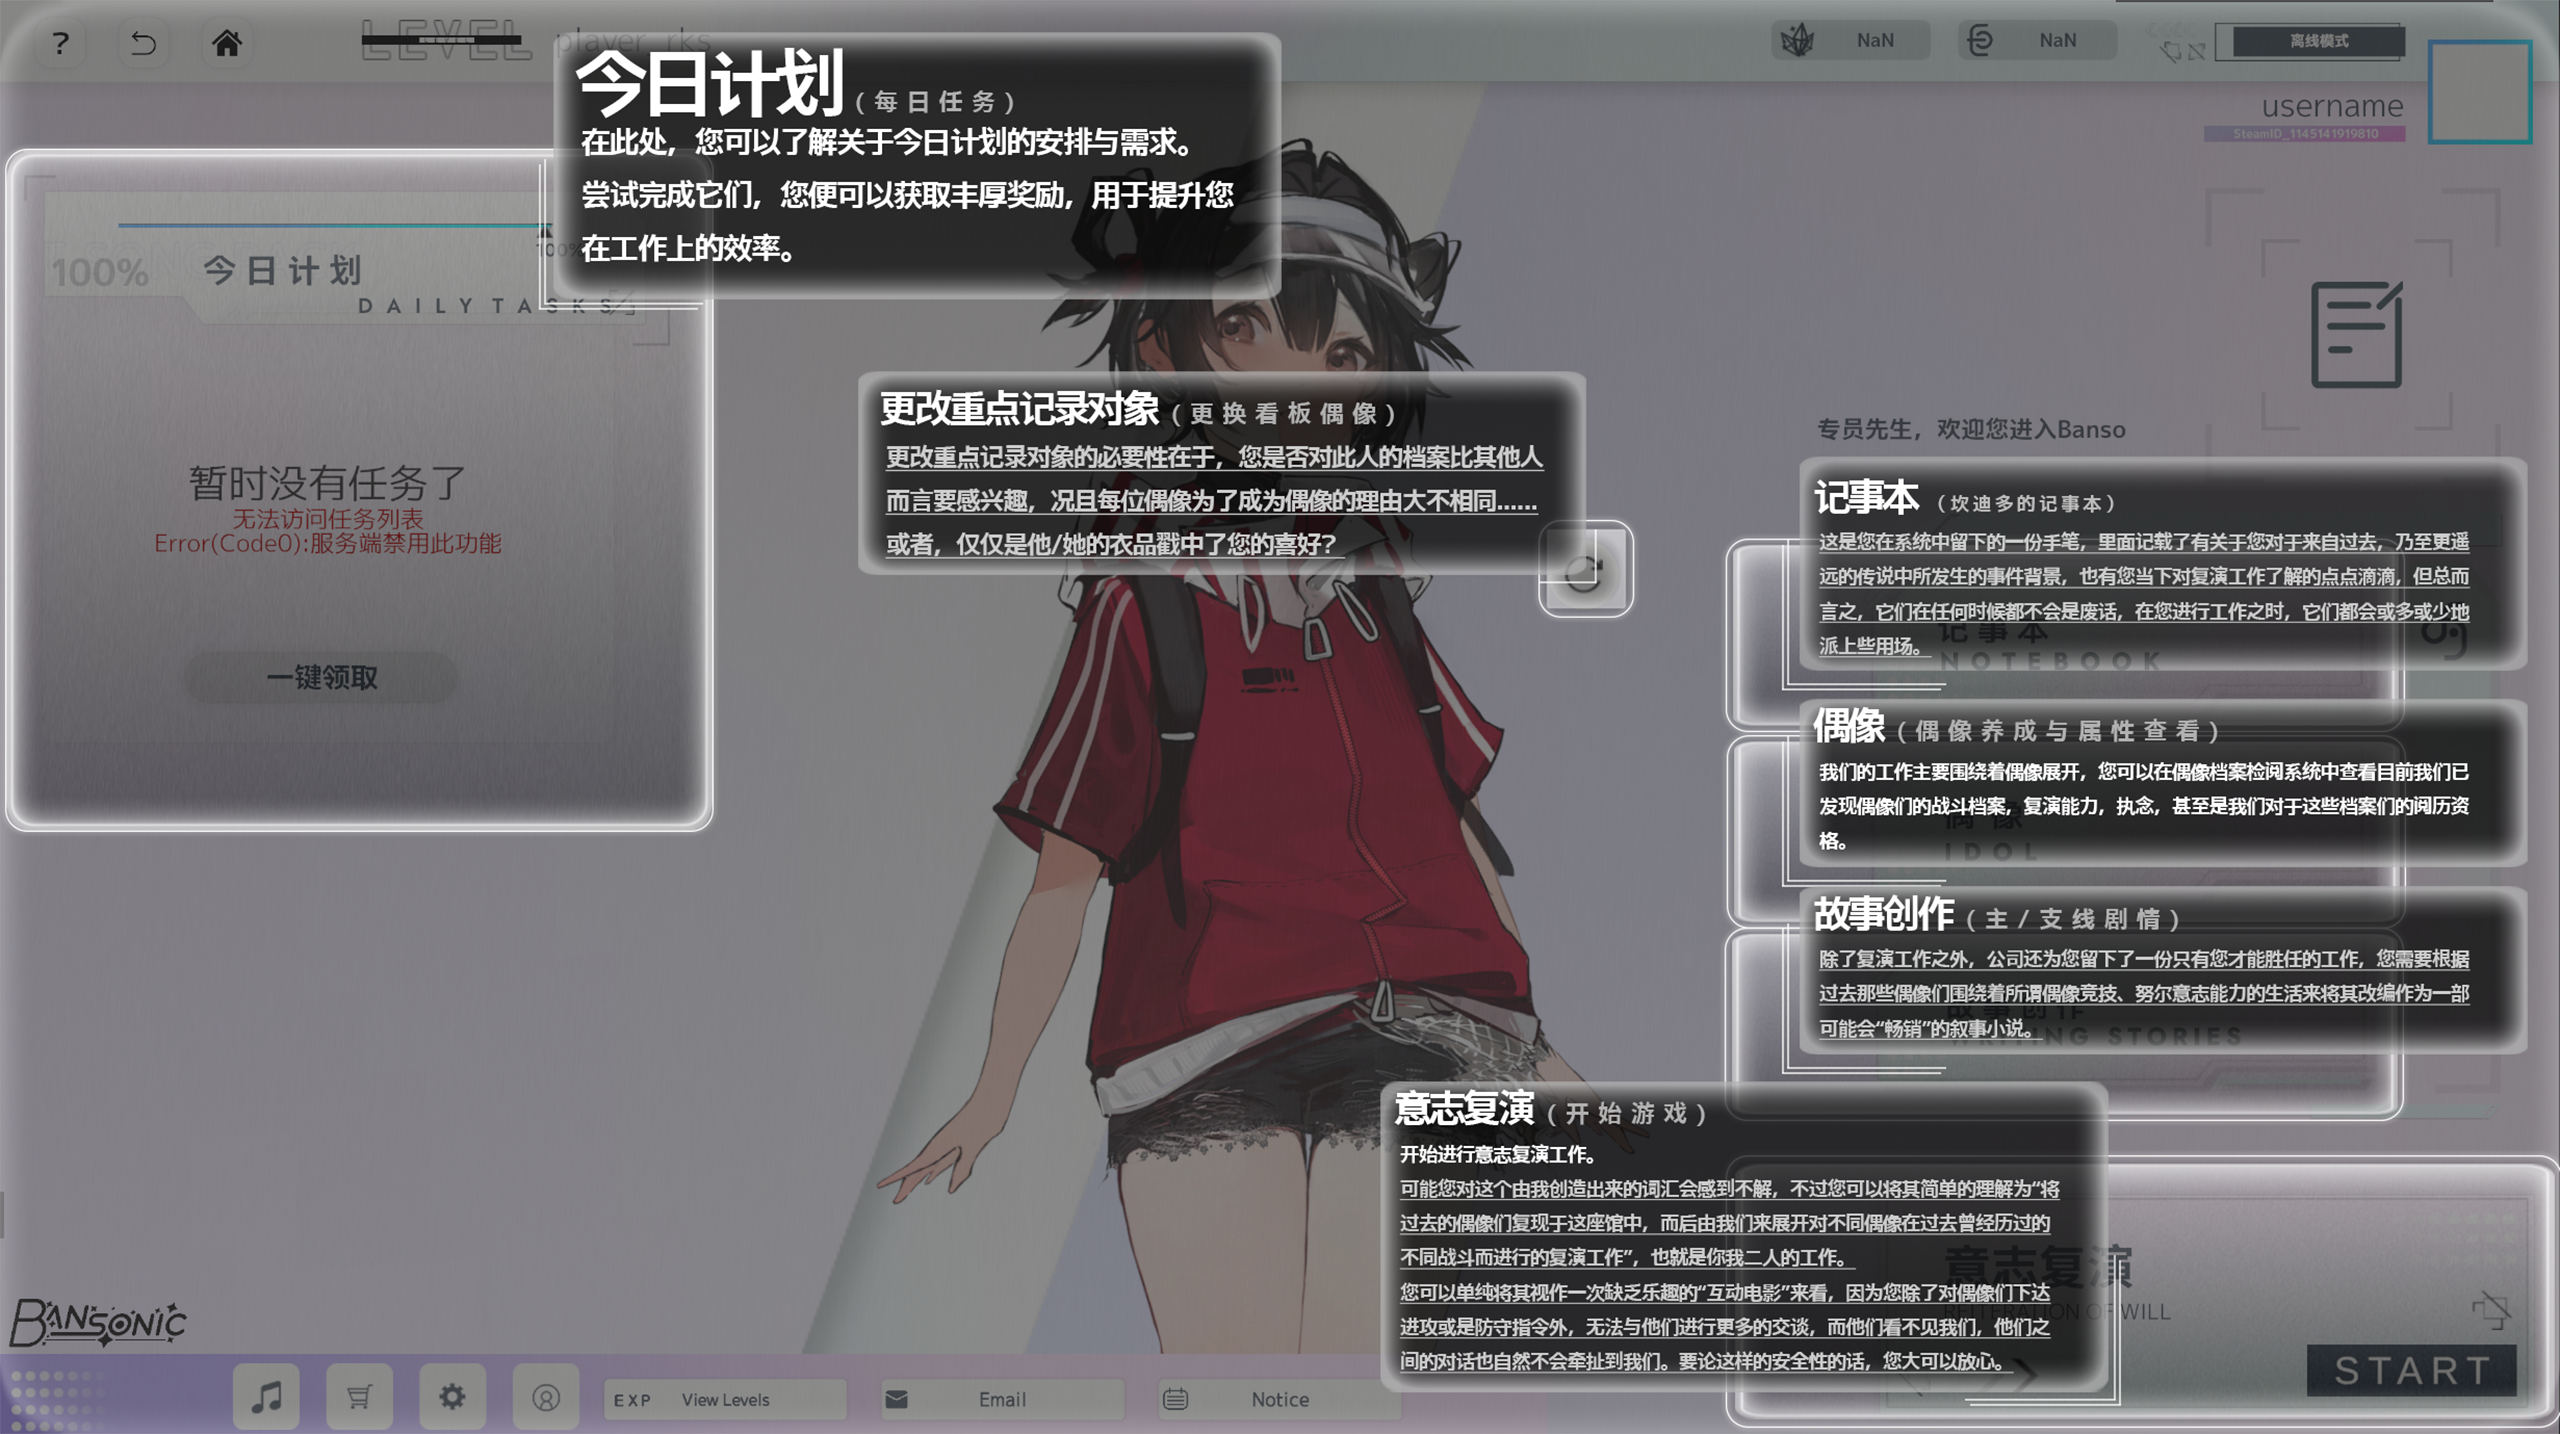The image size is (2560, 1434).
Task: Open the music note icon button
Action: pos(266,1396)
